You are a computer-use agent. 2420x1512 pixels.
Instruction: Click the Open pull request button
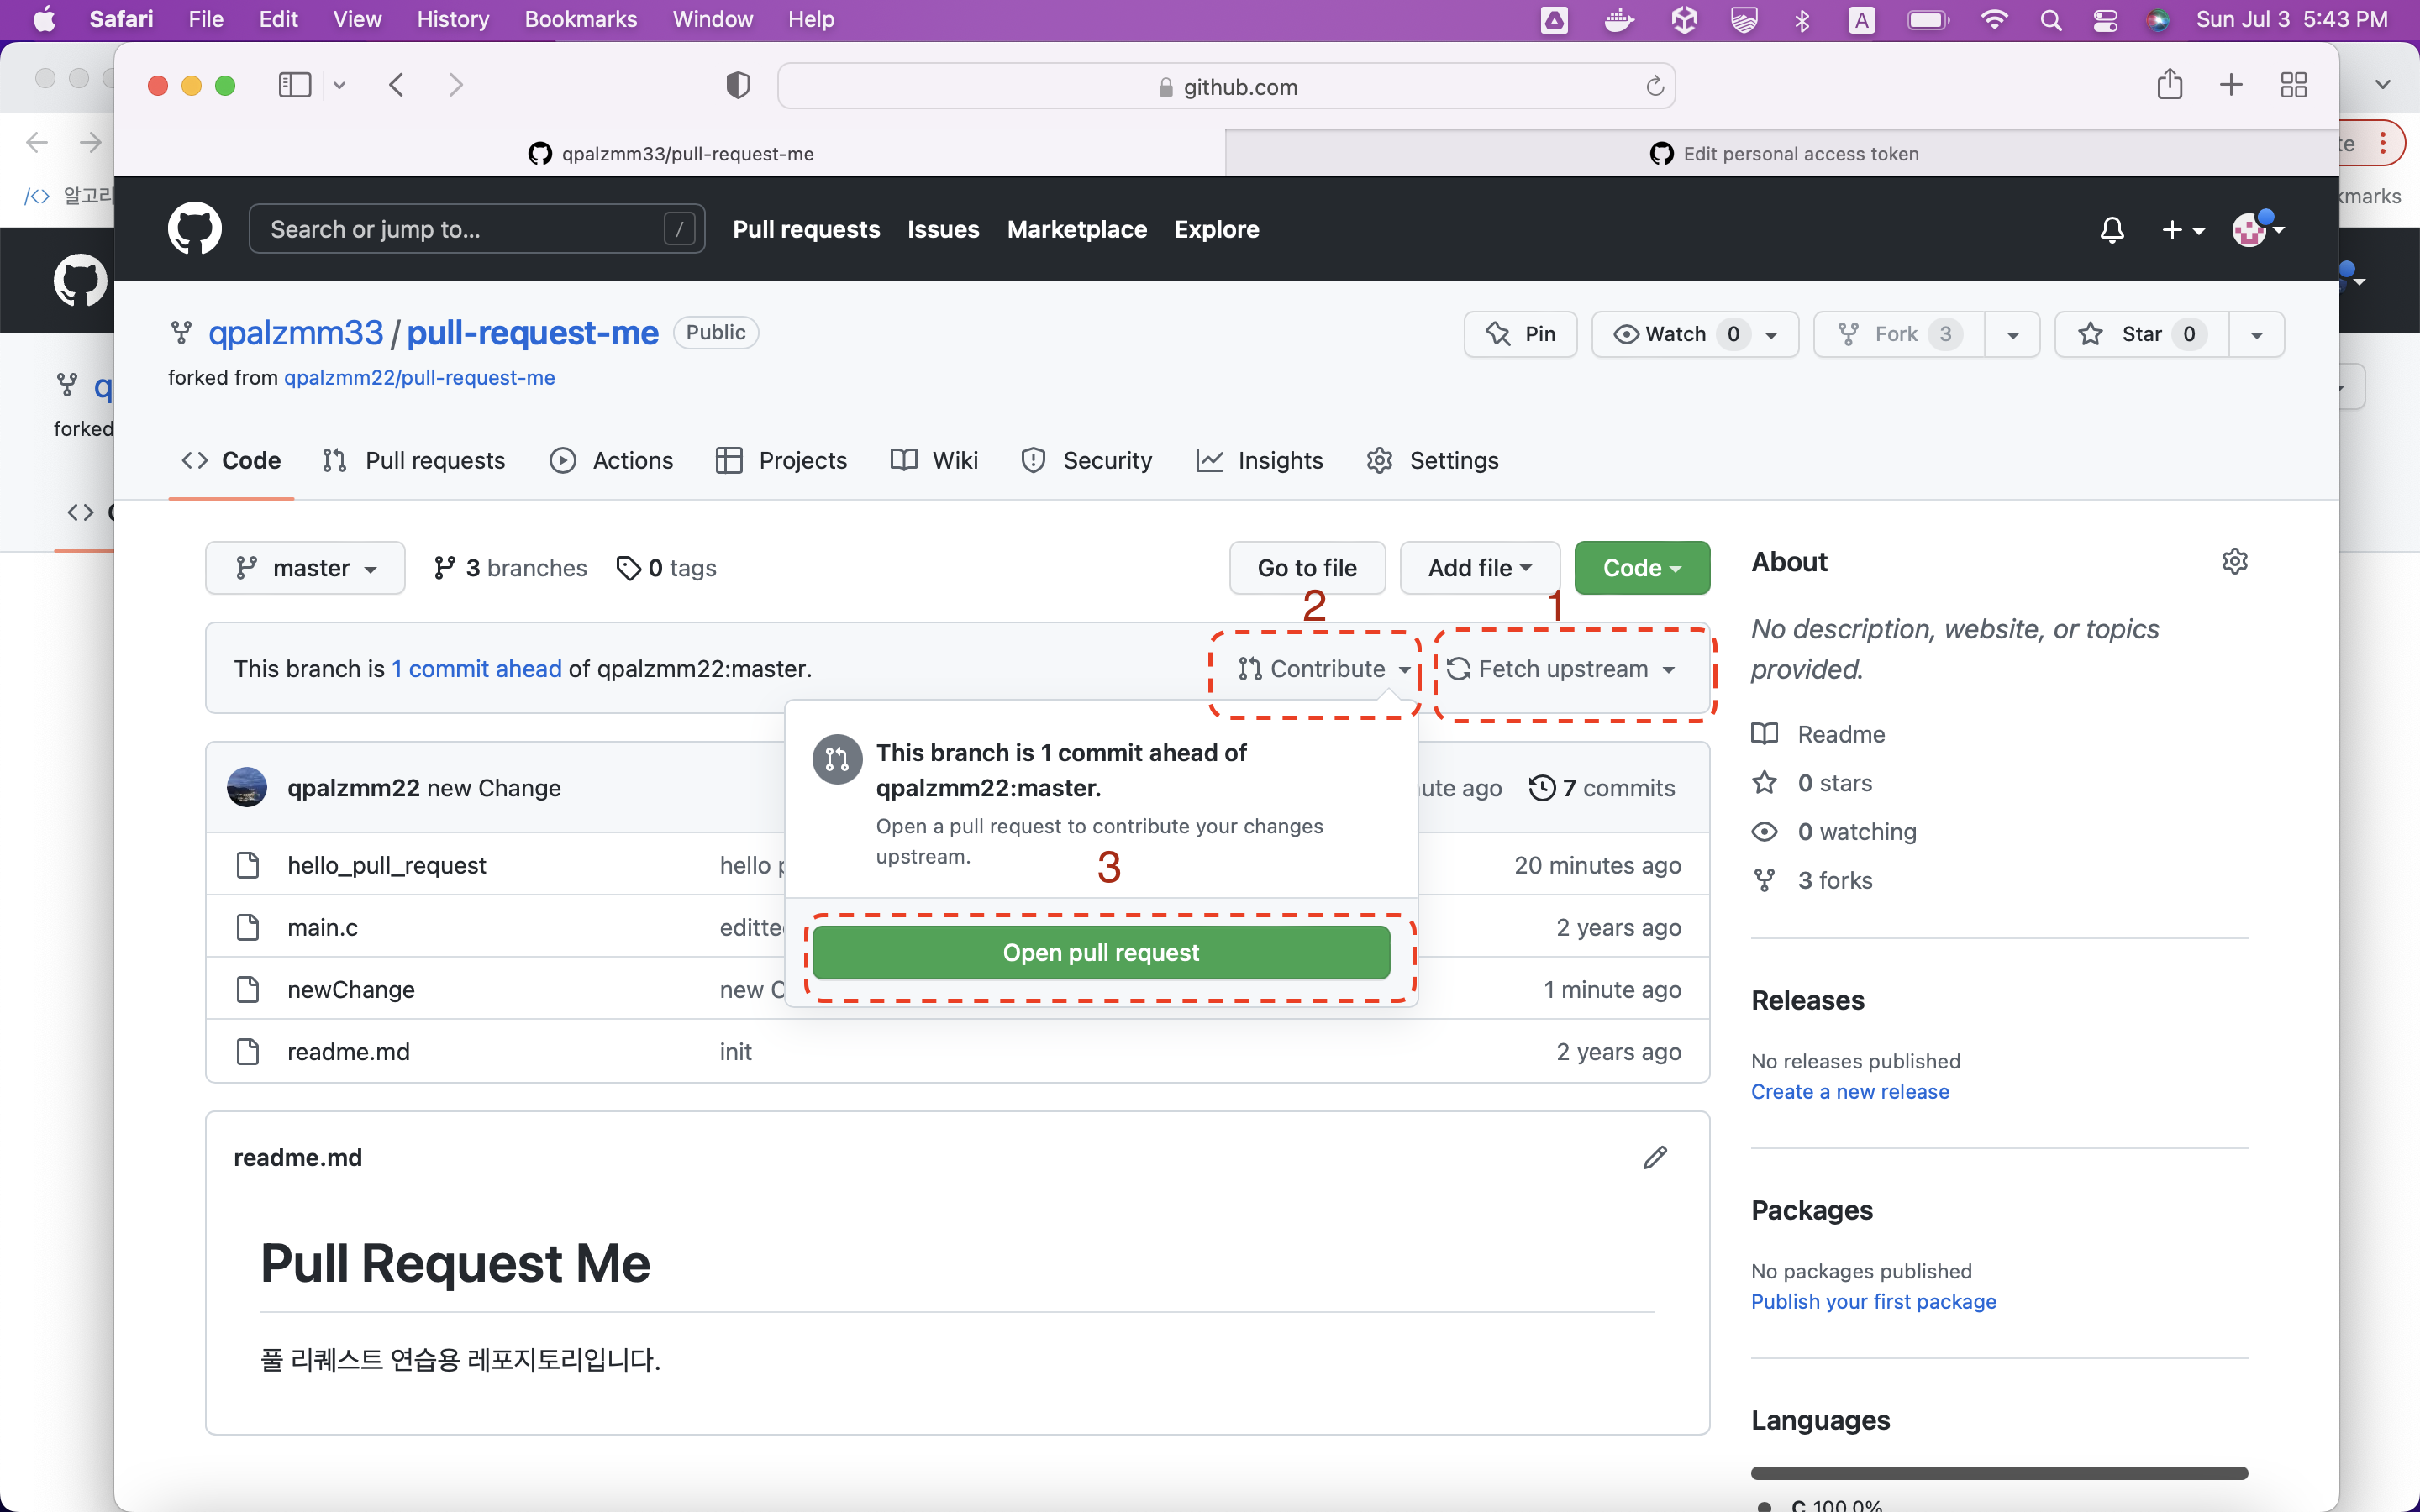1100,952
